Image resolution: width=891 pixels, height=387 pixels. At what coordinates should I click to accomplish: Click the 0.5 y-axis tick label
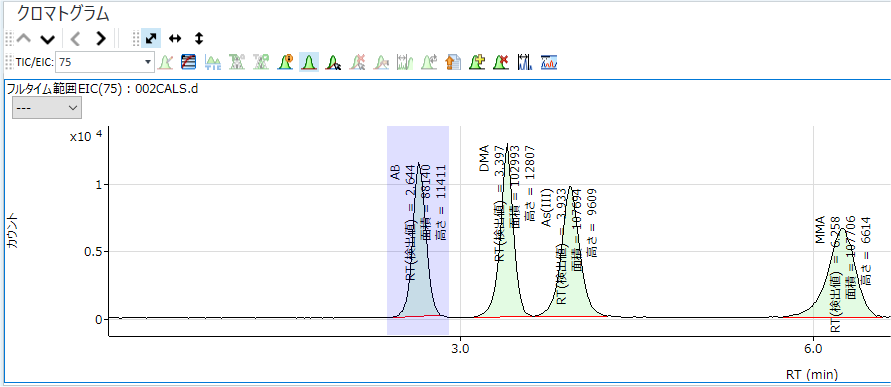pyautogui.click(x=93, y=252)
